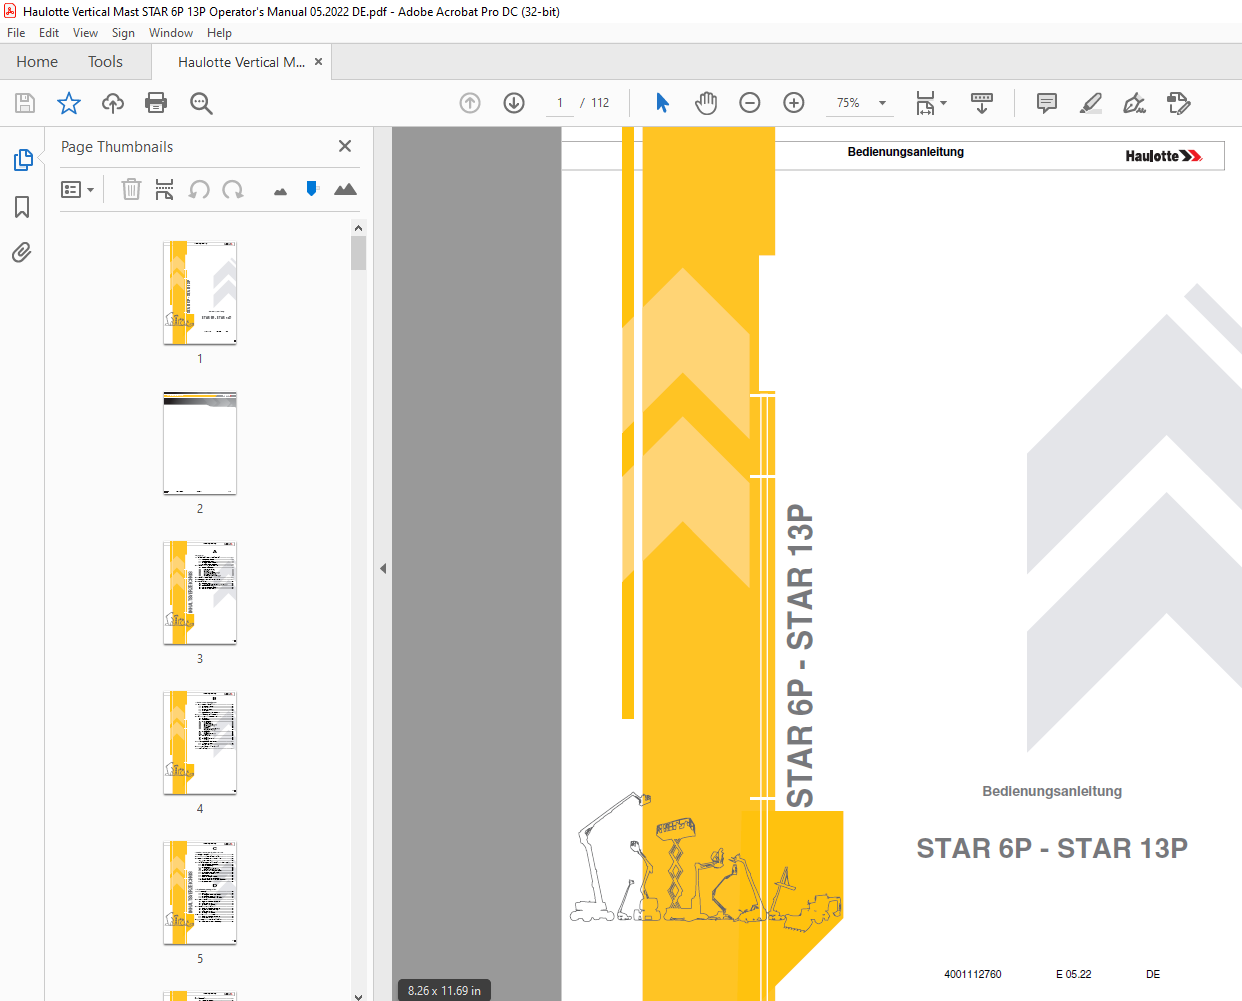Click the thumbnails scrollbar up arrow

(358, 228)
